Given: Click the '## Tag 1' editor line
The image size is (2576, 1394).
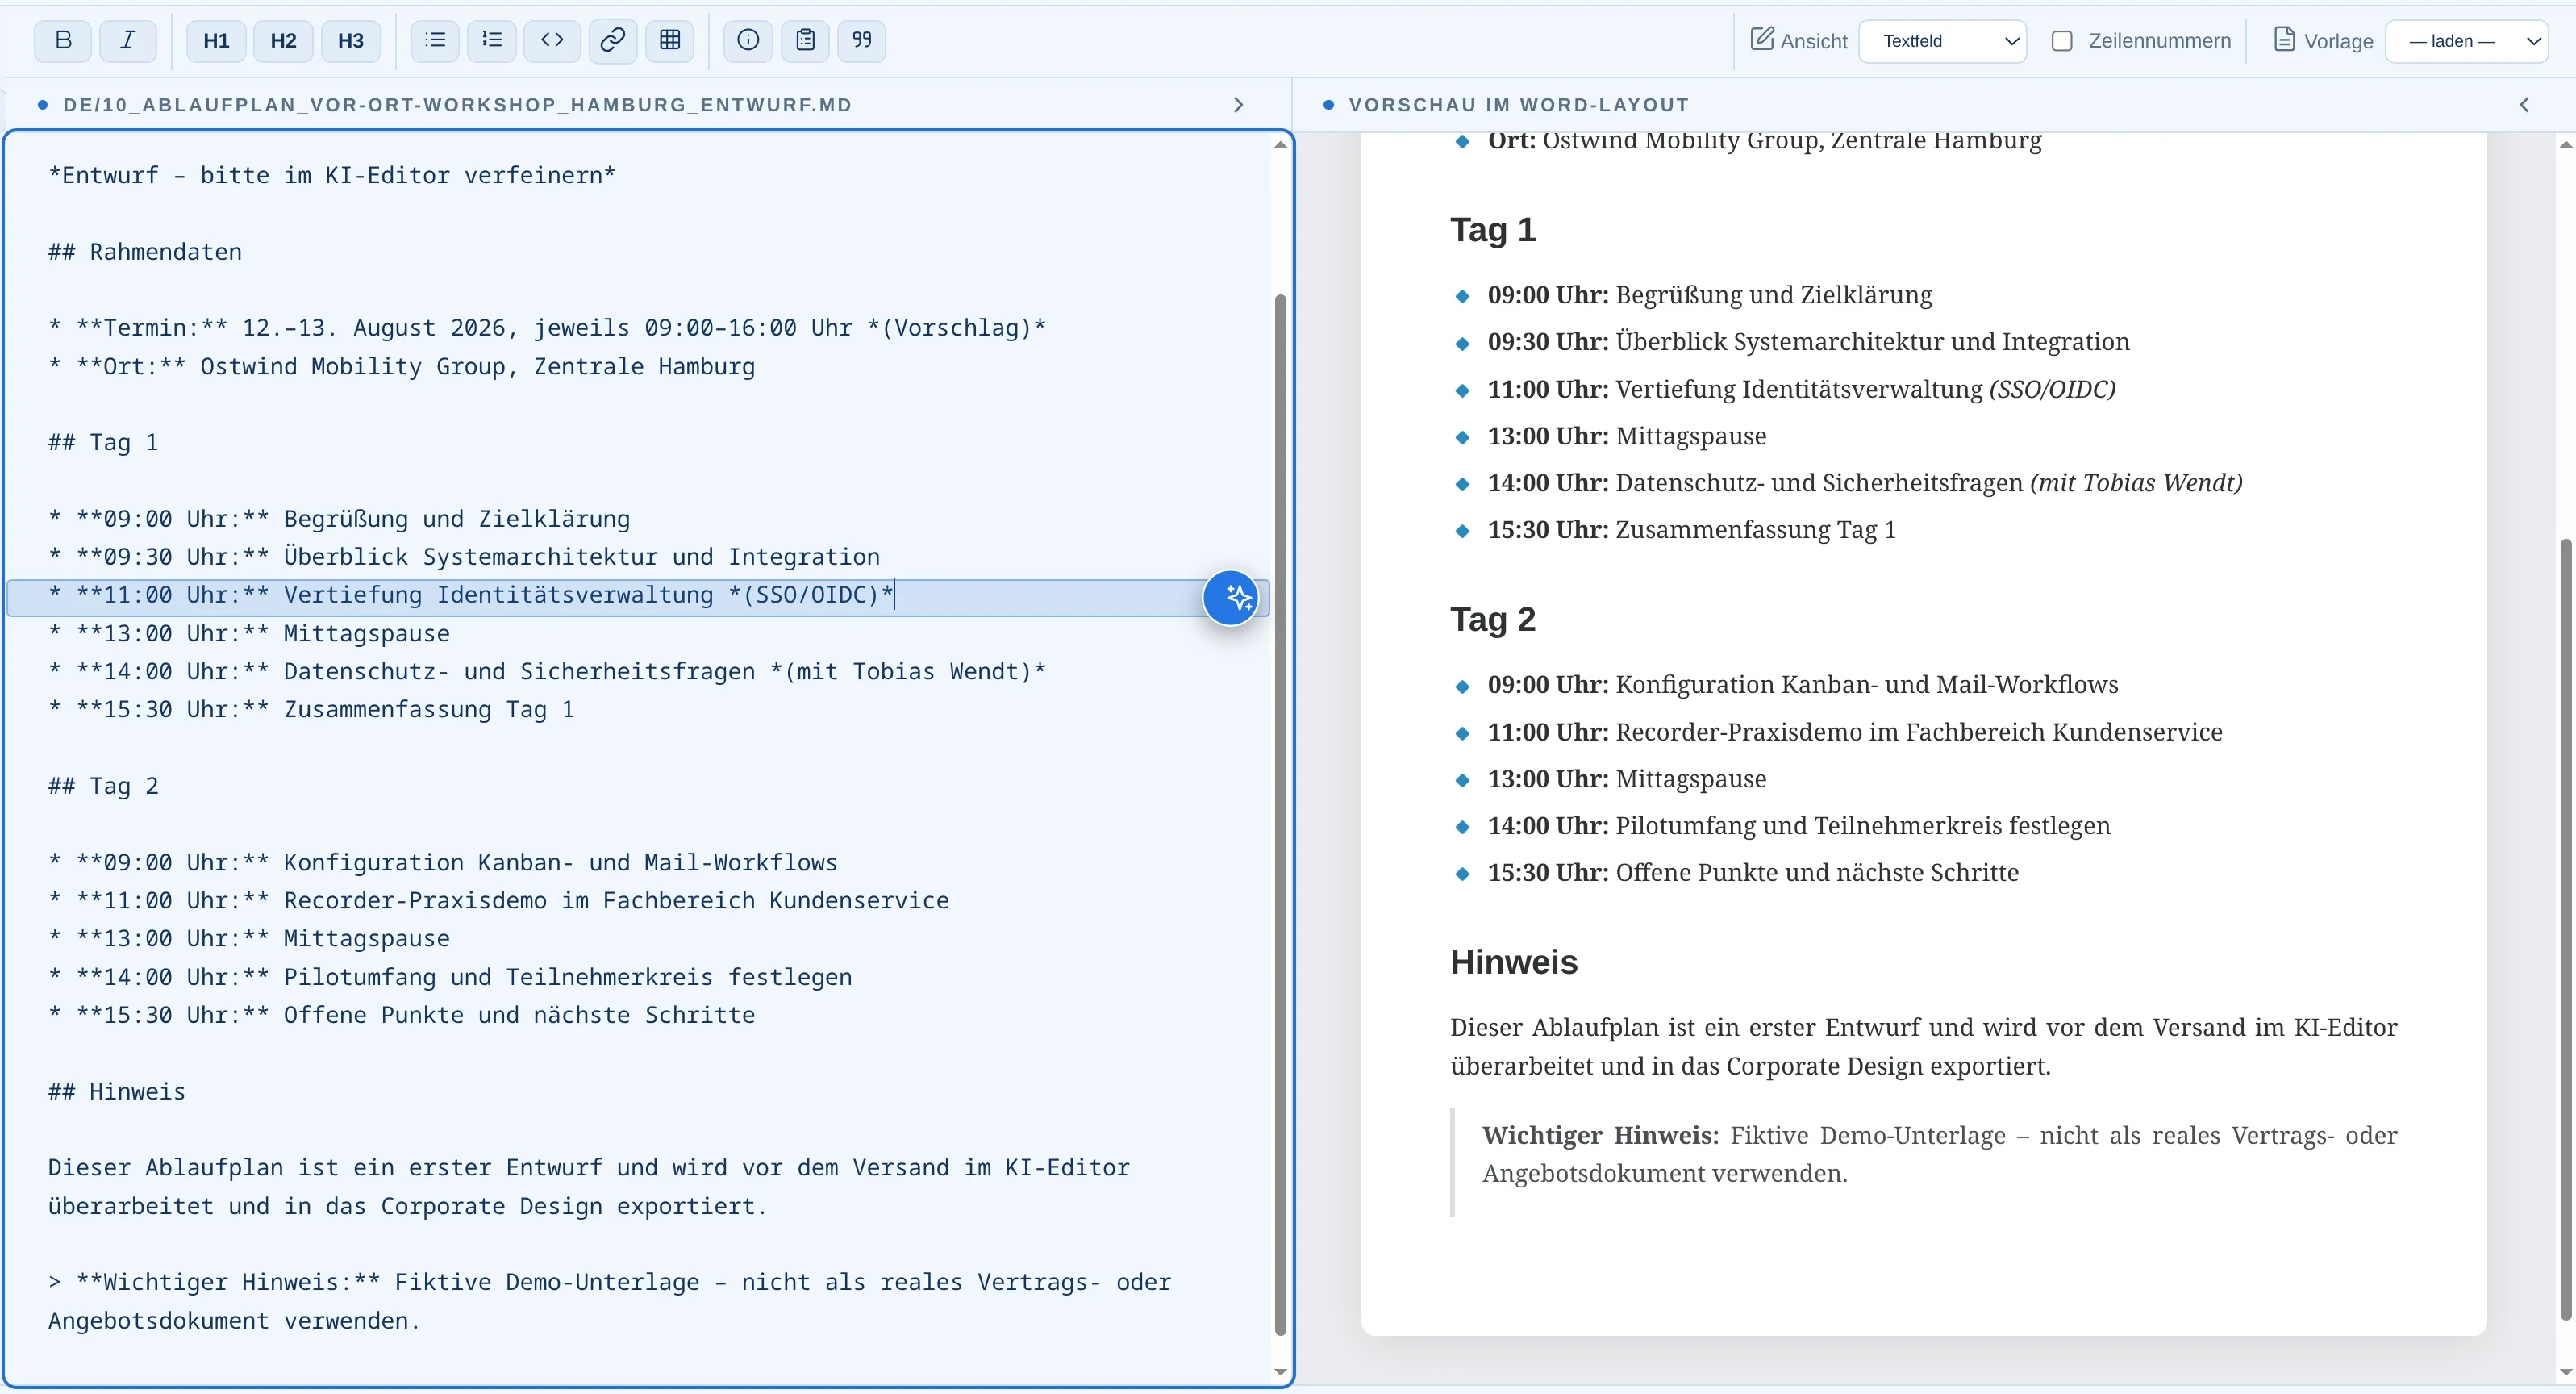Looking at the screenshot, I should coord(103,442).
